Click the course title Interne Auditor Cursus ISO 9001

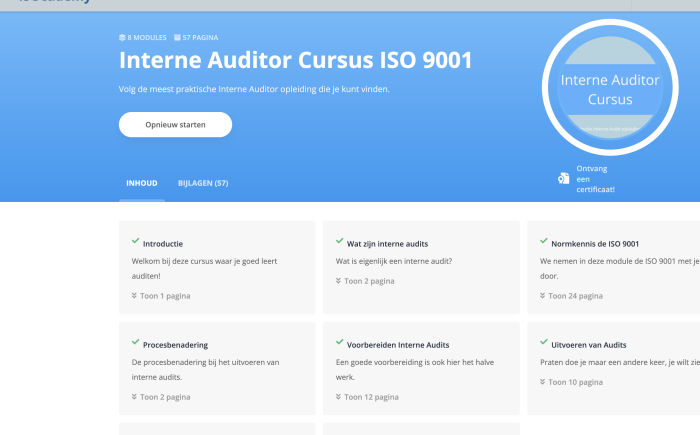tap(296, 60)
